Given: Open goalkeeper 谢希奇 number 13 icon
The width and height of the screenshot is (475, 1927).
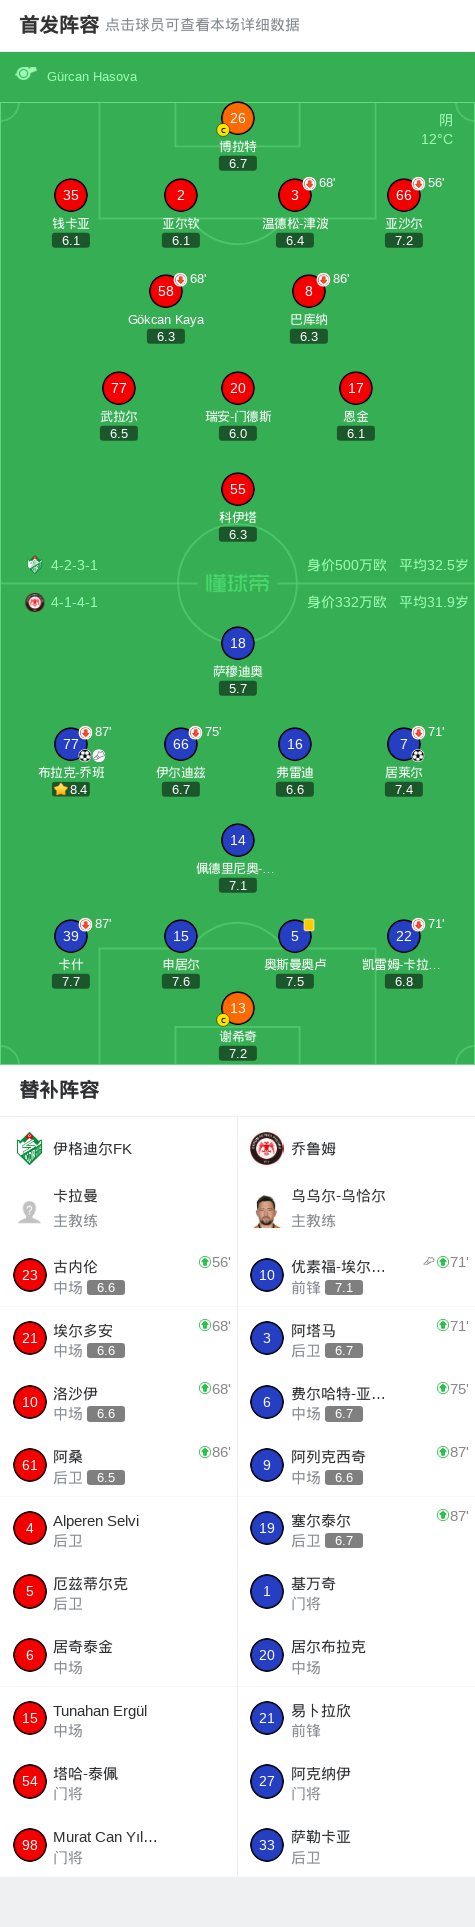Looking at the screenshot, I should coord(238,1008).
